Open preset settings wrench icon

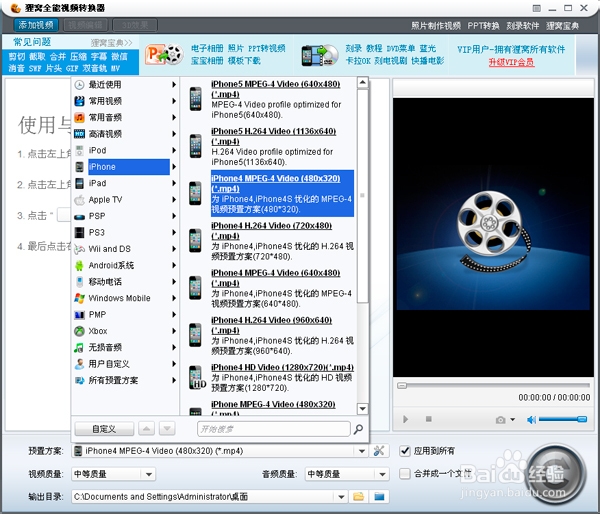coord(379,451)
